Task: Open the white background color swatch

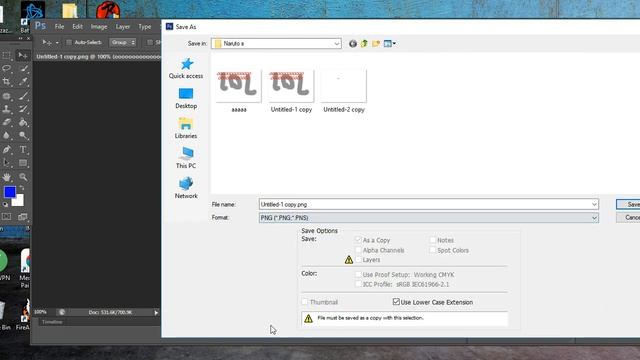Action: click(x=18, y=201)
